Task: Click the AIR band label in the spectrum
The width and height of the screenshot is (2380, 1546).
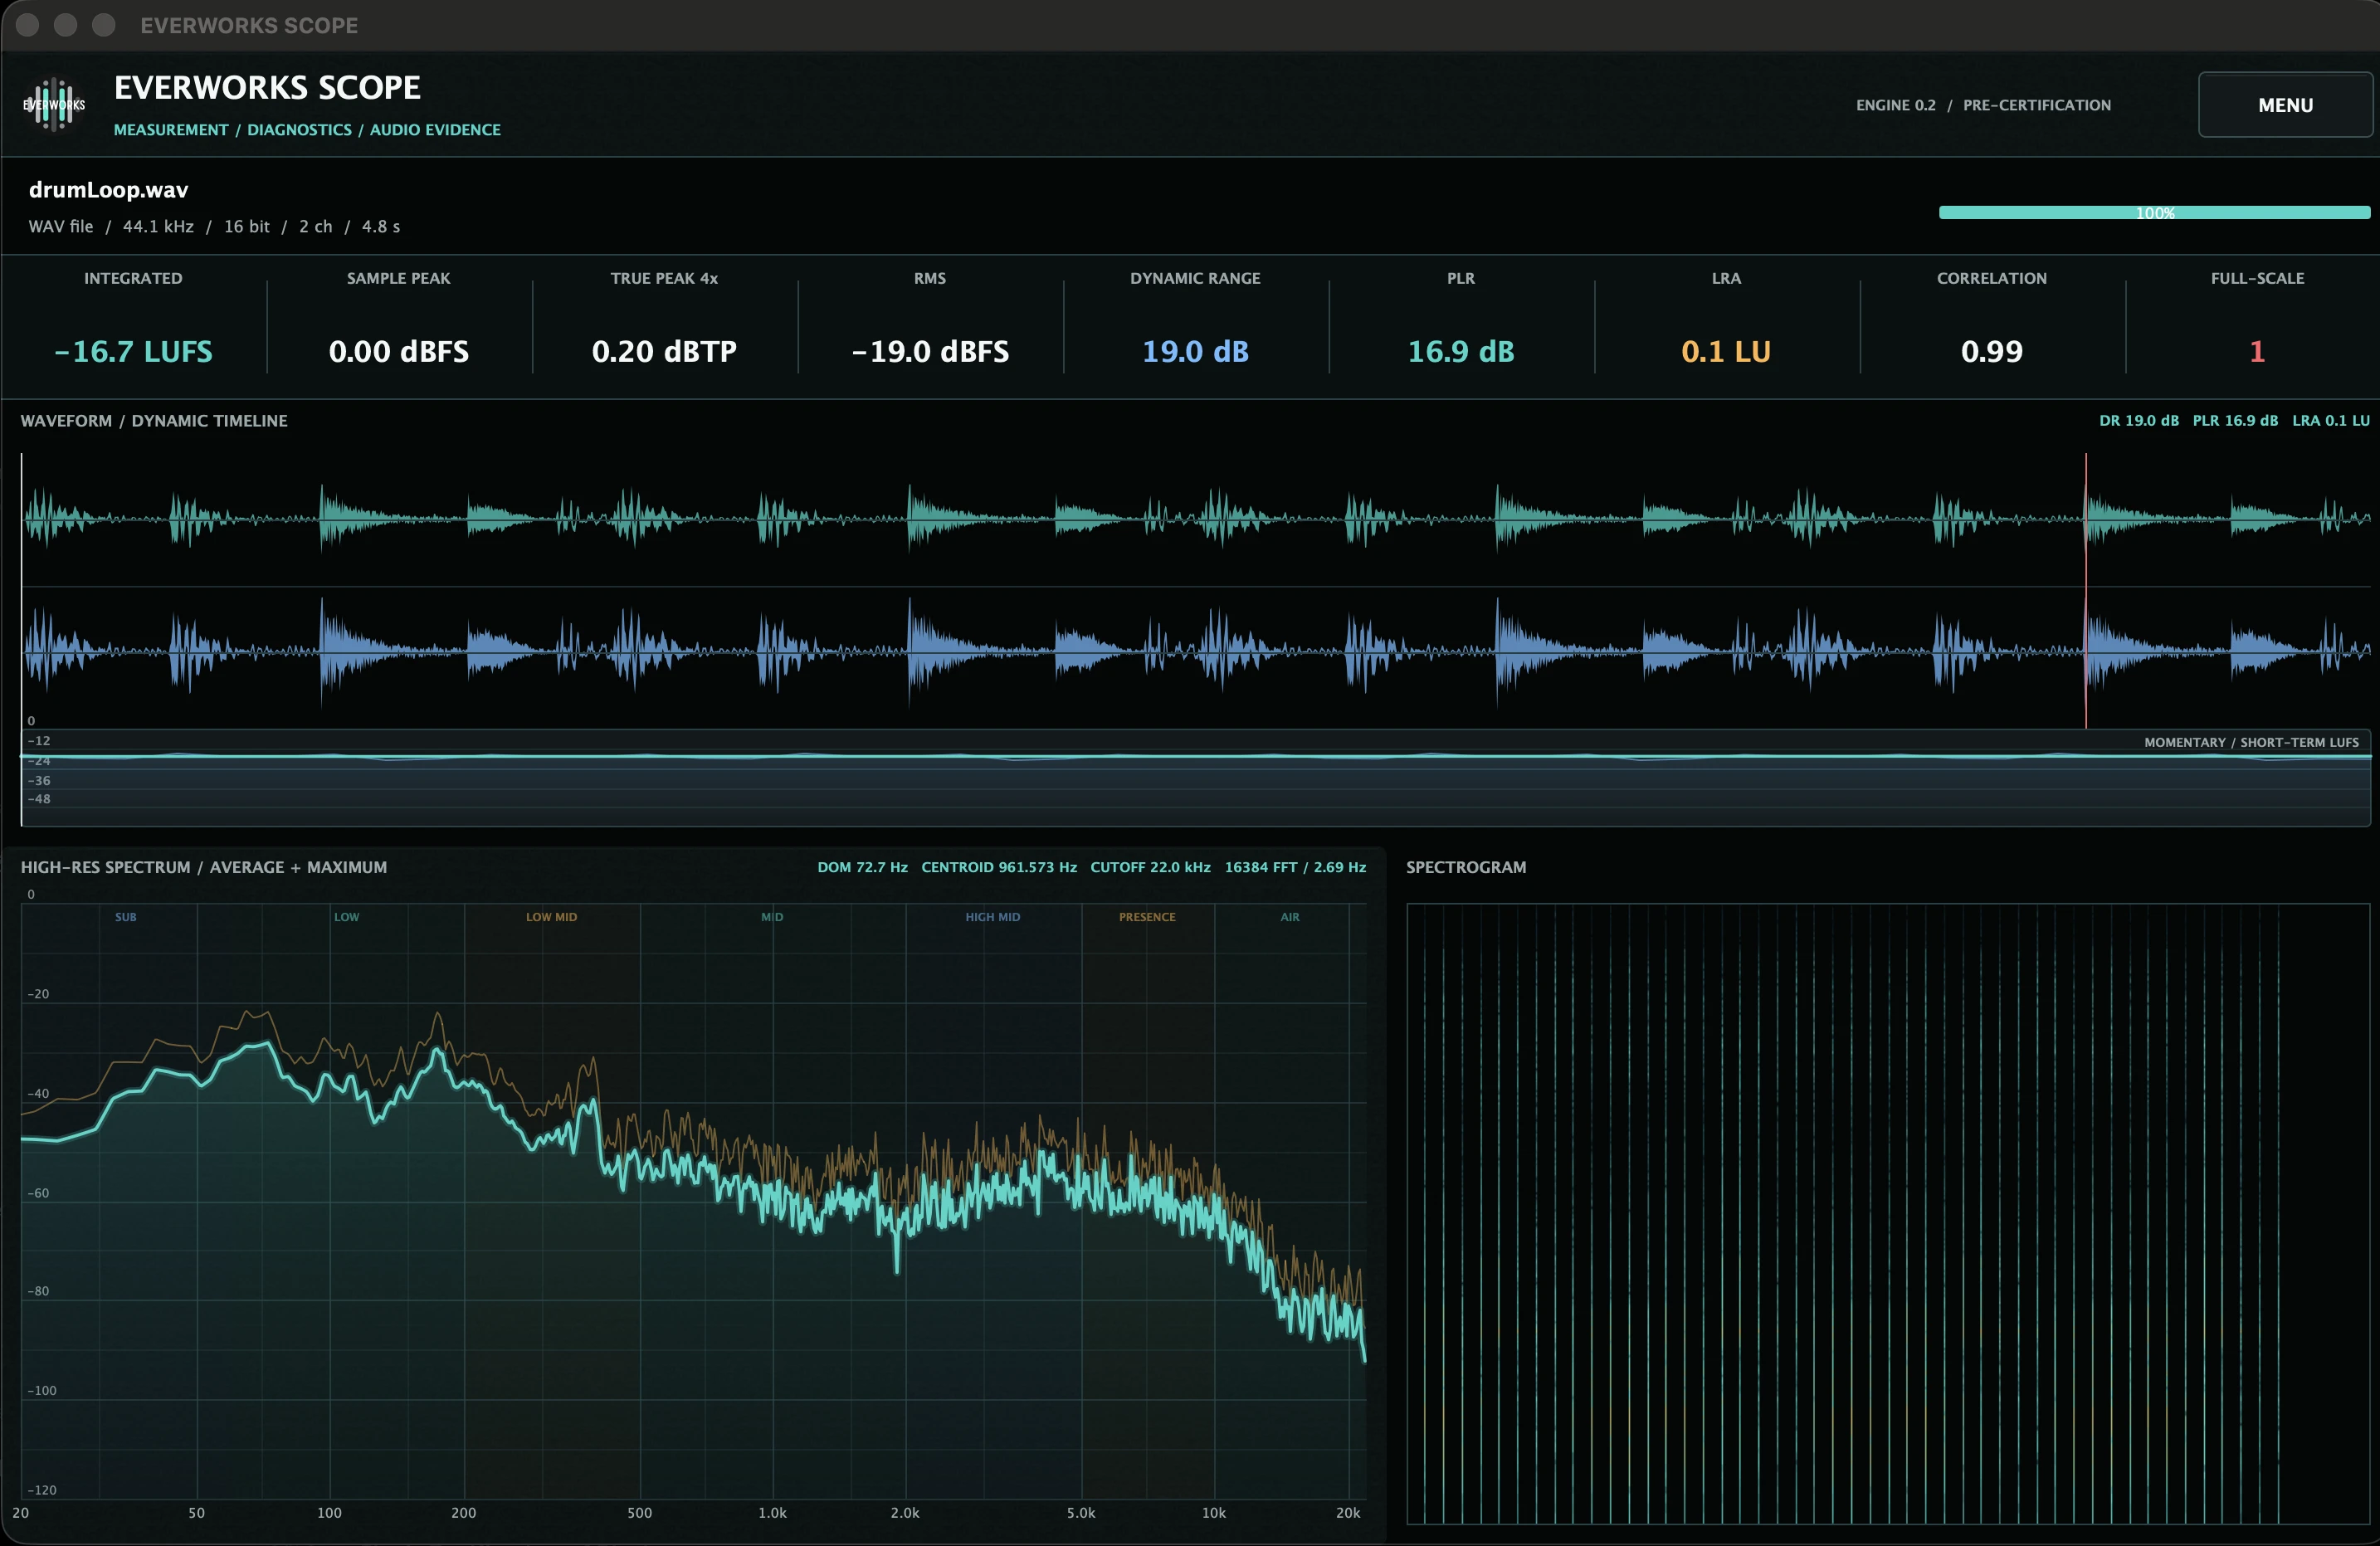Action: [1290, 917]
